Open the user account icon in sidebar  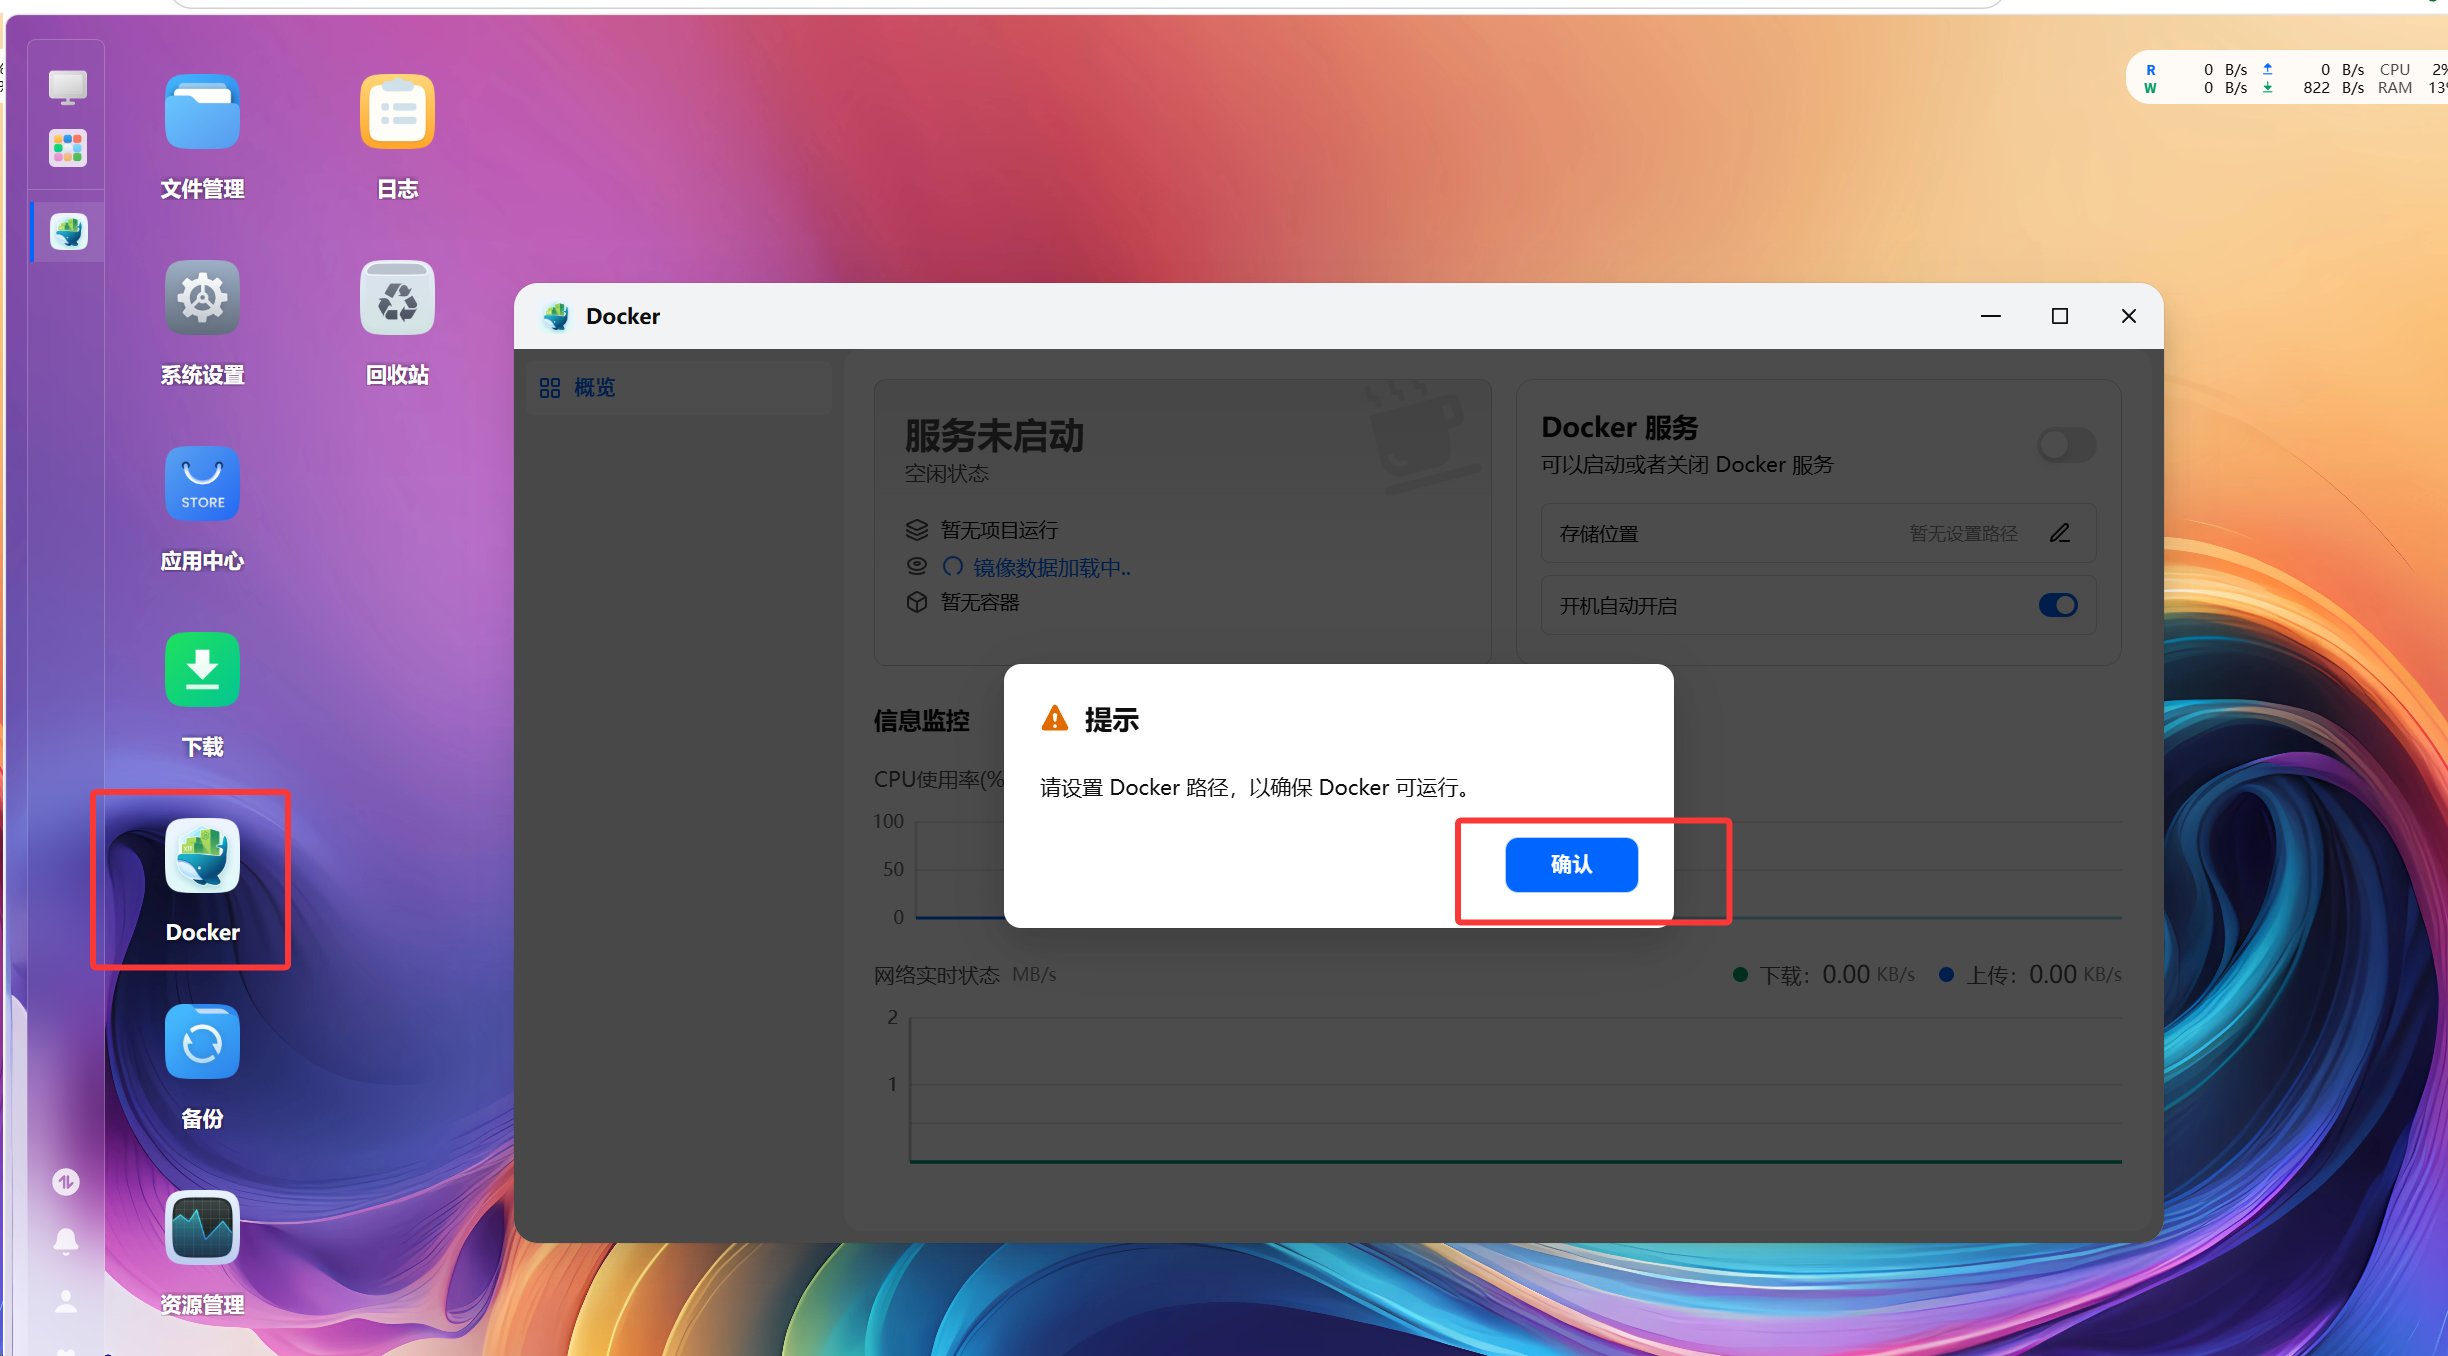coord(66,1301)
